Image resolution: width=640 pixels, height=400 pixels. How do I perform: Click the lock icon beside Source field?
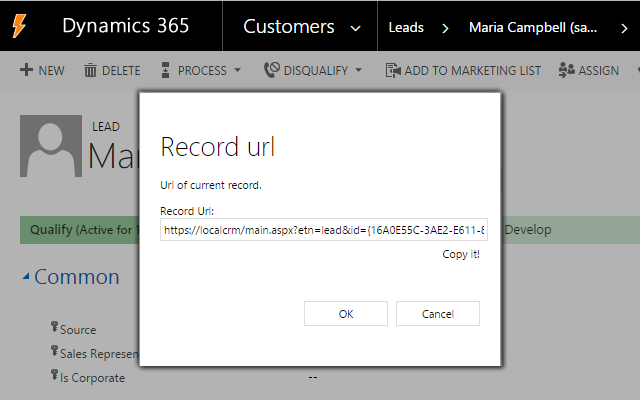pyautogui.click(x=54, y=327)
